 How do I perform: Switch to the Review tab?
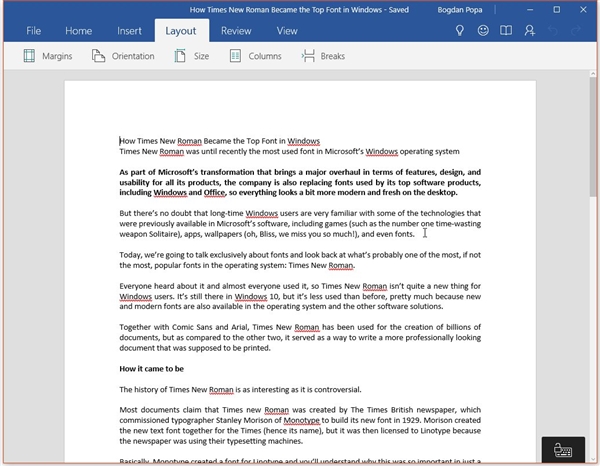coord(236,31)
